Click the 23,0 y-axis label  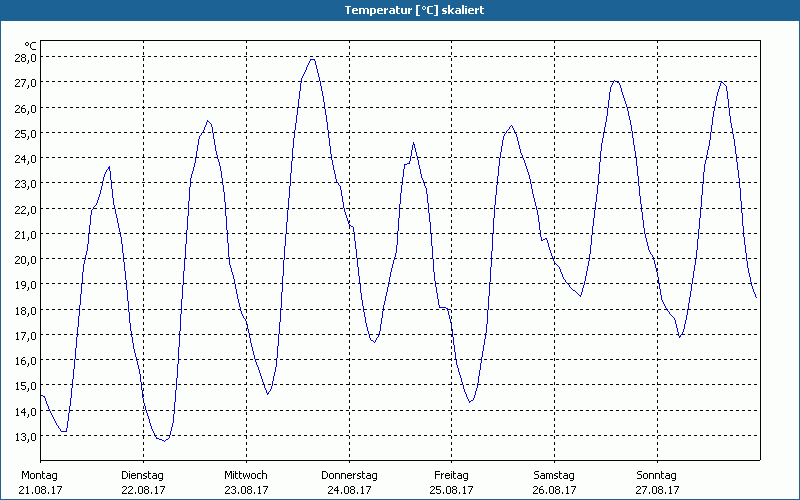click(25, 183)
